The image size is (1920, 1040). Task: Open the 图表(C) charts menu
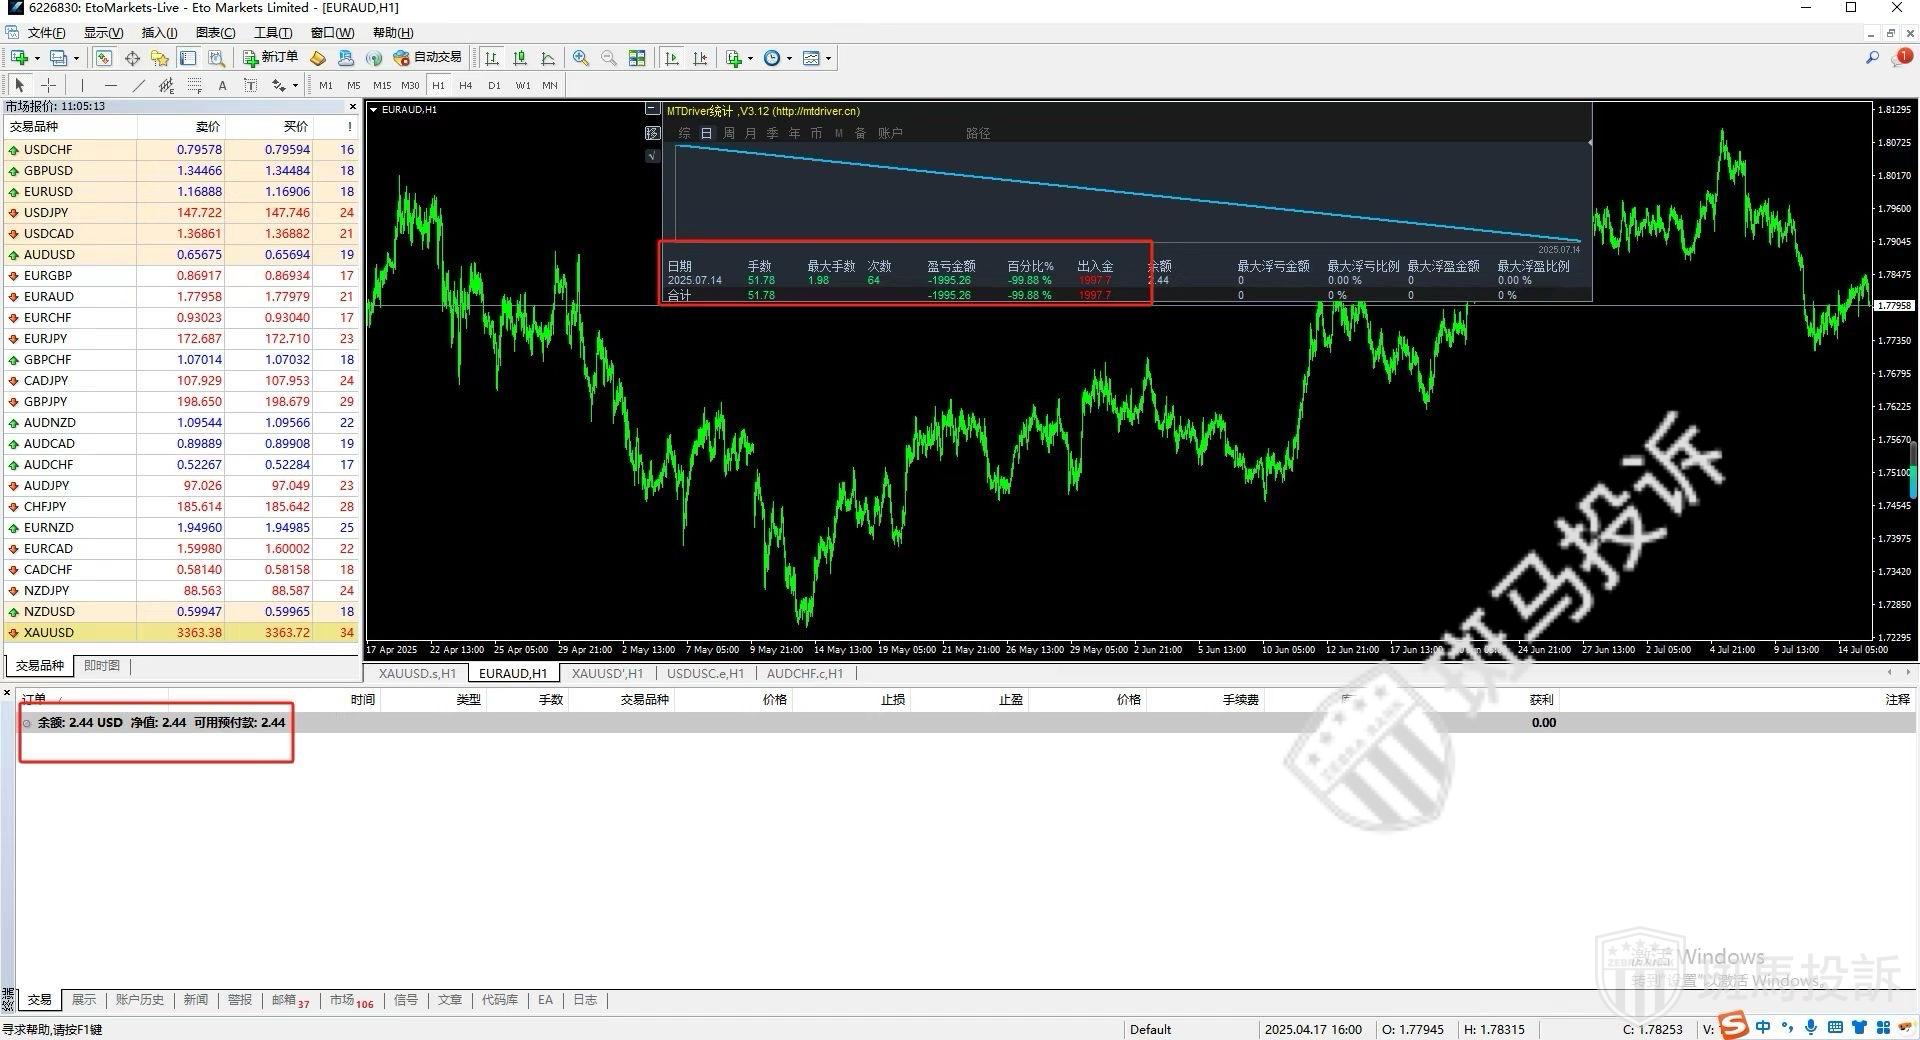pyautogui.click(x=215, y=33)
